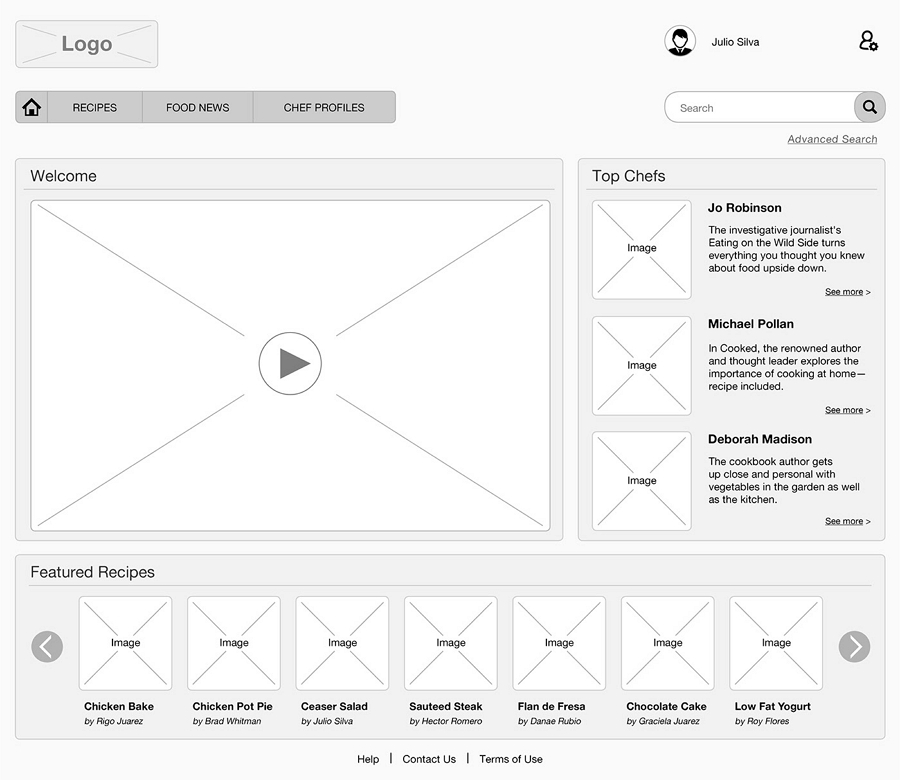Viewport: 900px width, 780px height.
Task: Click Jo Robinson's chef image
Action: [x=641, y=249]
